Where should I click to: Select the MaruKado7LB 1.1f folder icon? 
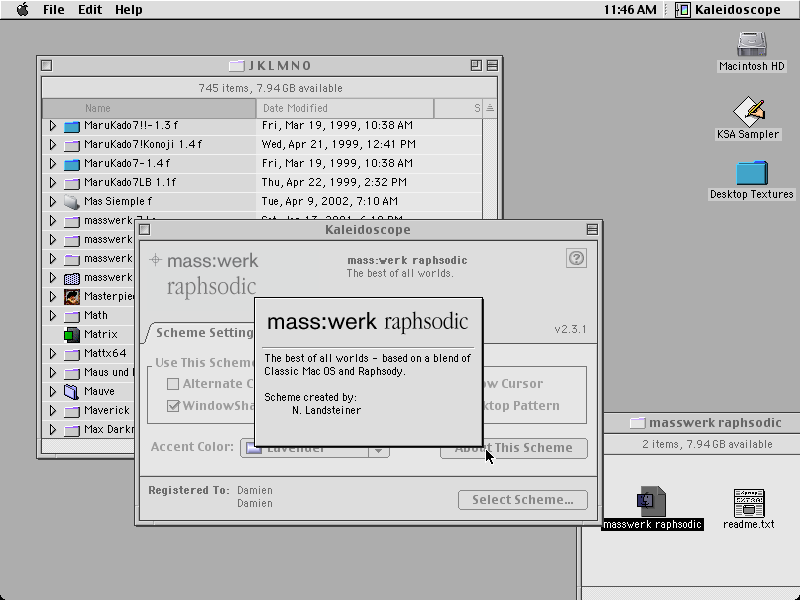[72, 183]
